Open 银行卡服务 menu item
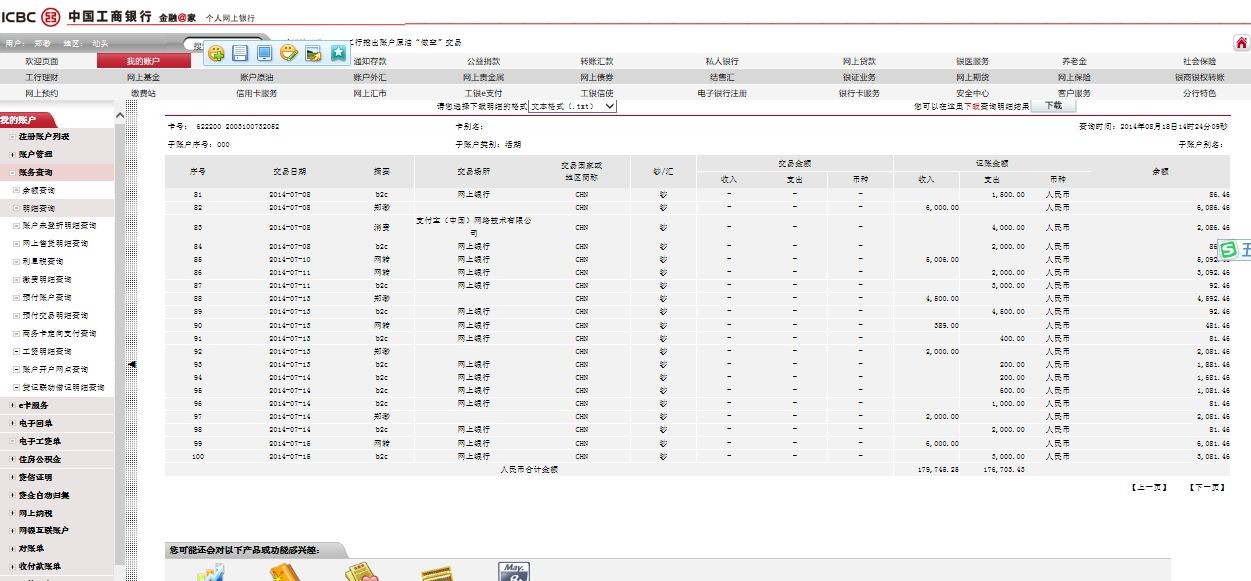1251x581 pixels. pos(859,93)
